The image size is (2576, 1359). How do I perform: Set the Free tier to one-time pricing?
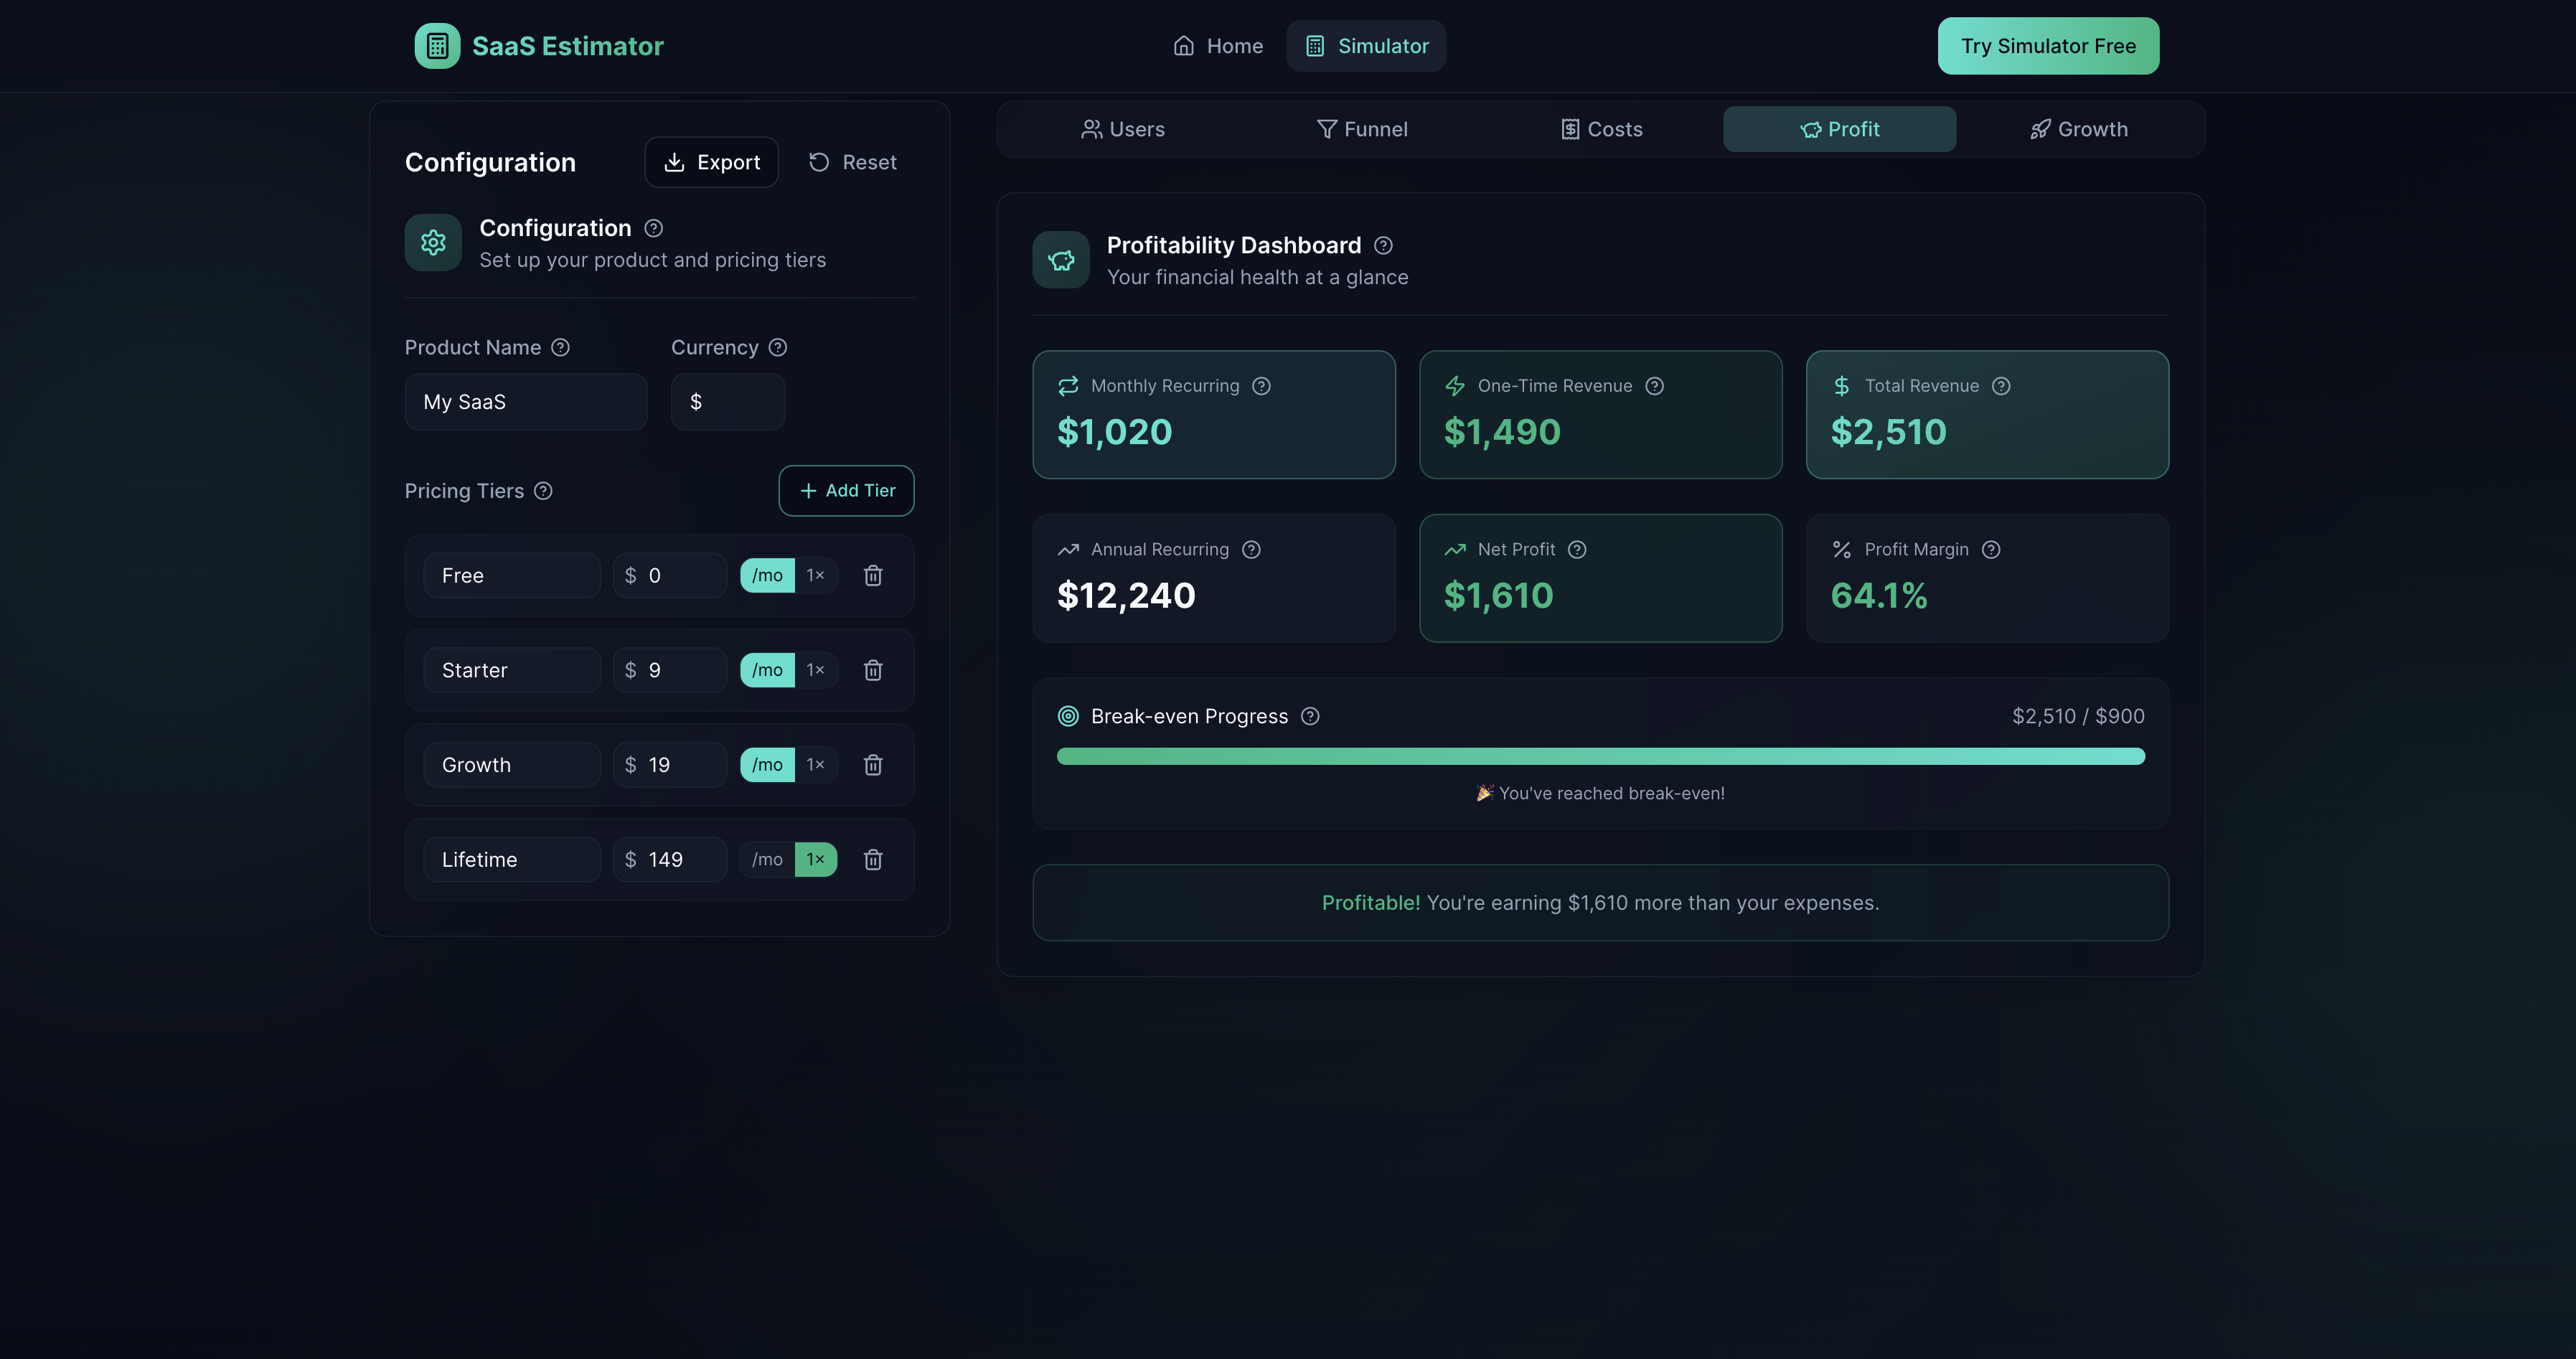pos(815,575)
